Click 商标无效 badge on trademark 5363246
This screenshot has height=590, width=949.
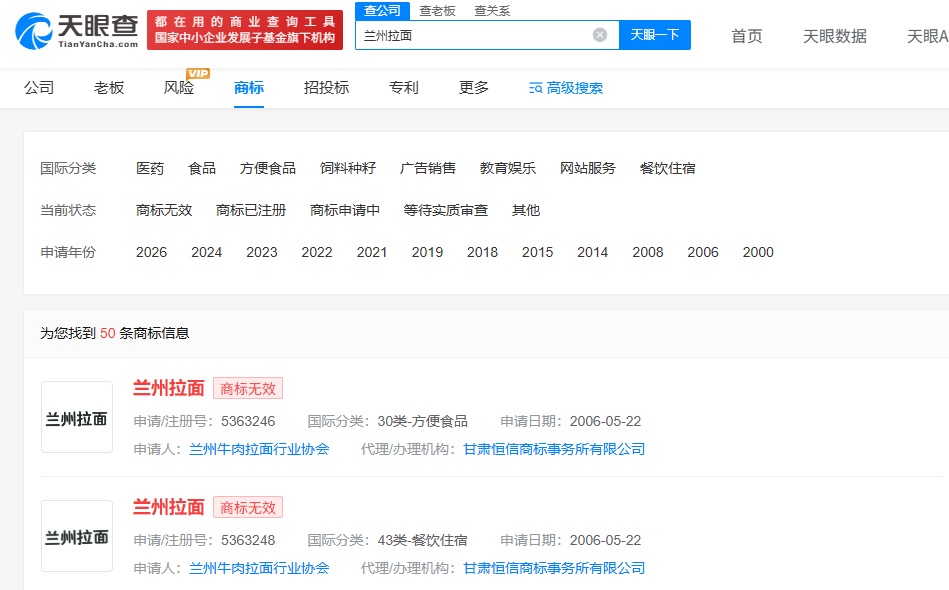coord(248,388)
